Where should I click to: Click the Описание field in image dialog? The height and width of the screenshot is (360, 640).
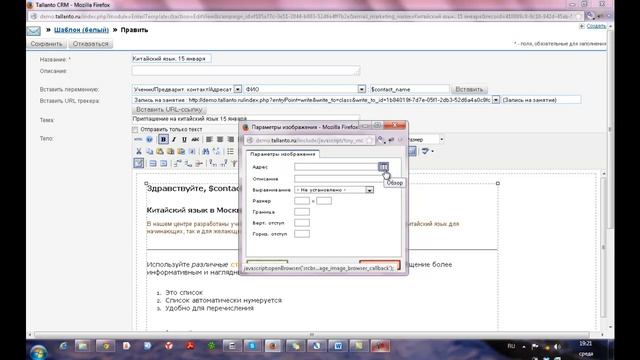point(339,178)
